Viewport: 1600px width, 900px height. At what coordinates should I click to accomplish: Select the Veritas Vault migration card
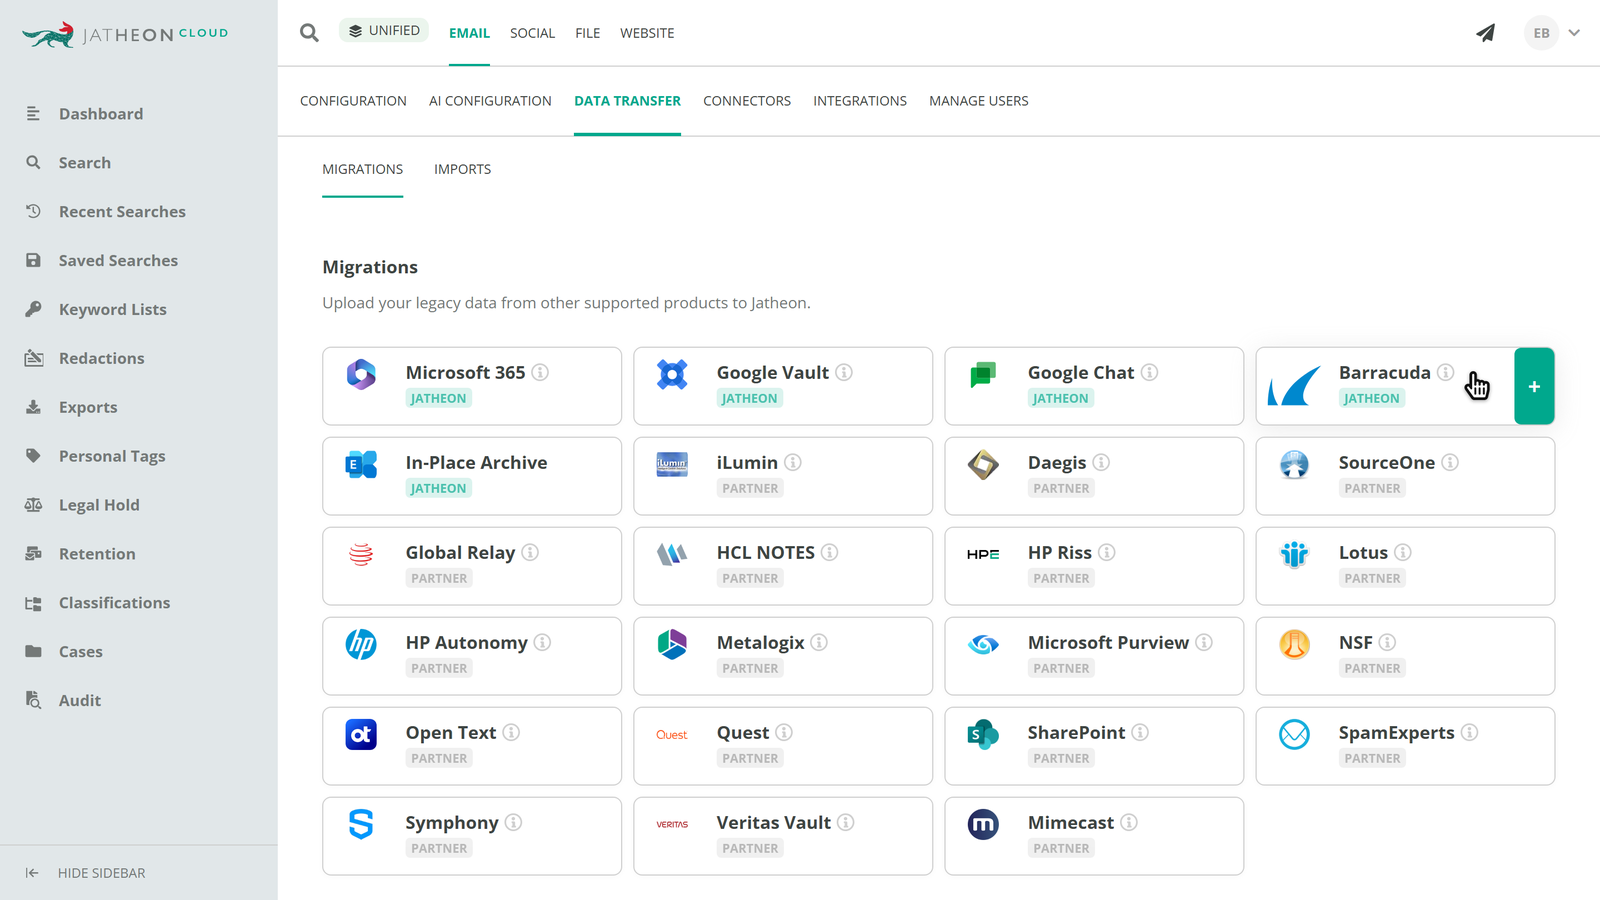click(x=783, y=836)
